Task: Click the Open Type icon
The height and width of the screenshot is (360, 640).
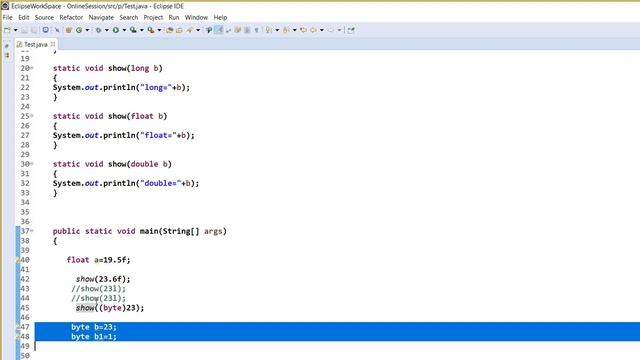Action: point(170,30)
